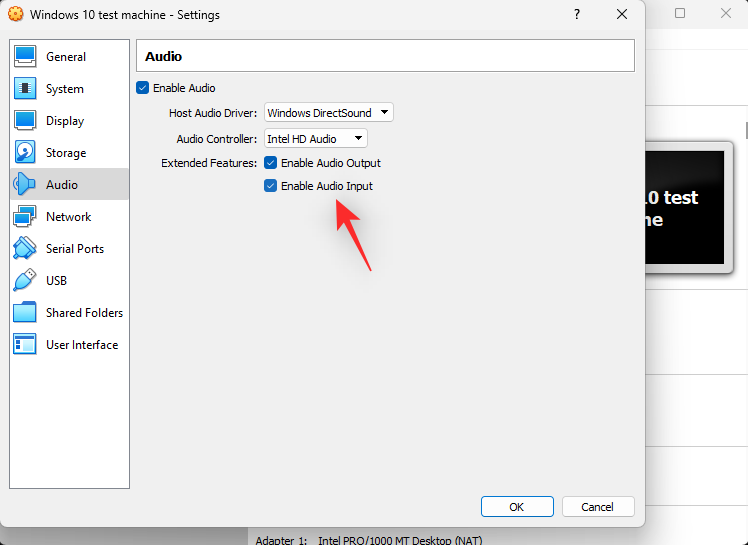
Task: Expand the Audio Controller dropdown
Action: 316,138
